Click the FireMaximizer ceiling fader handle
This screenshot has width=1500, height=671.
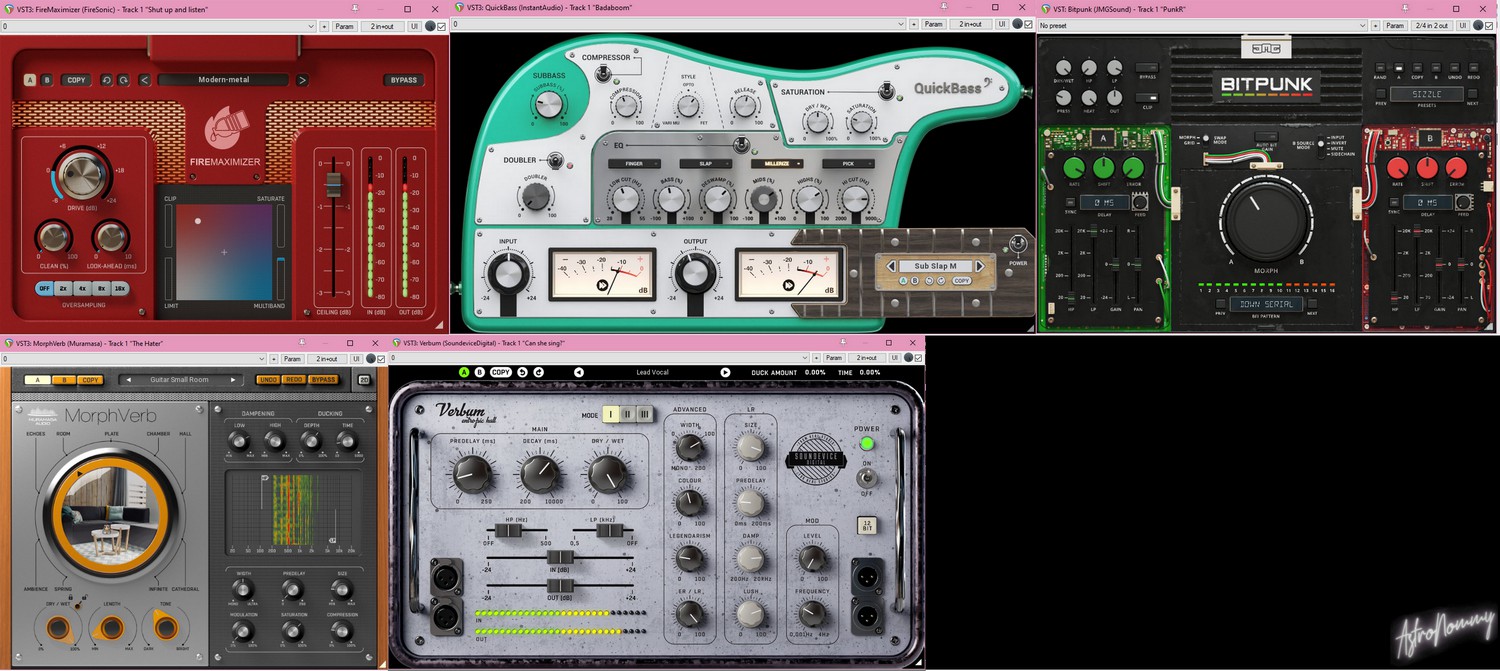(334, 185)
